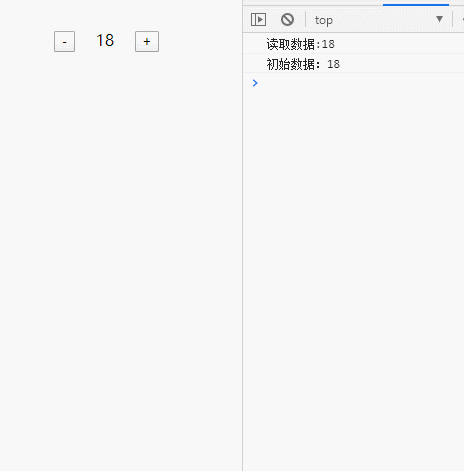This screenshot has width=464, height=471.
Task: Show the console sidebar panel
Action: pyautogui.click(x=258, y=20)
